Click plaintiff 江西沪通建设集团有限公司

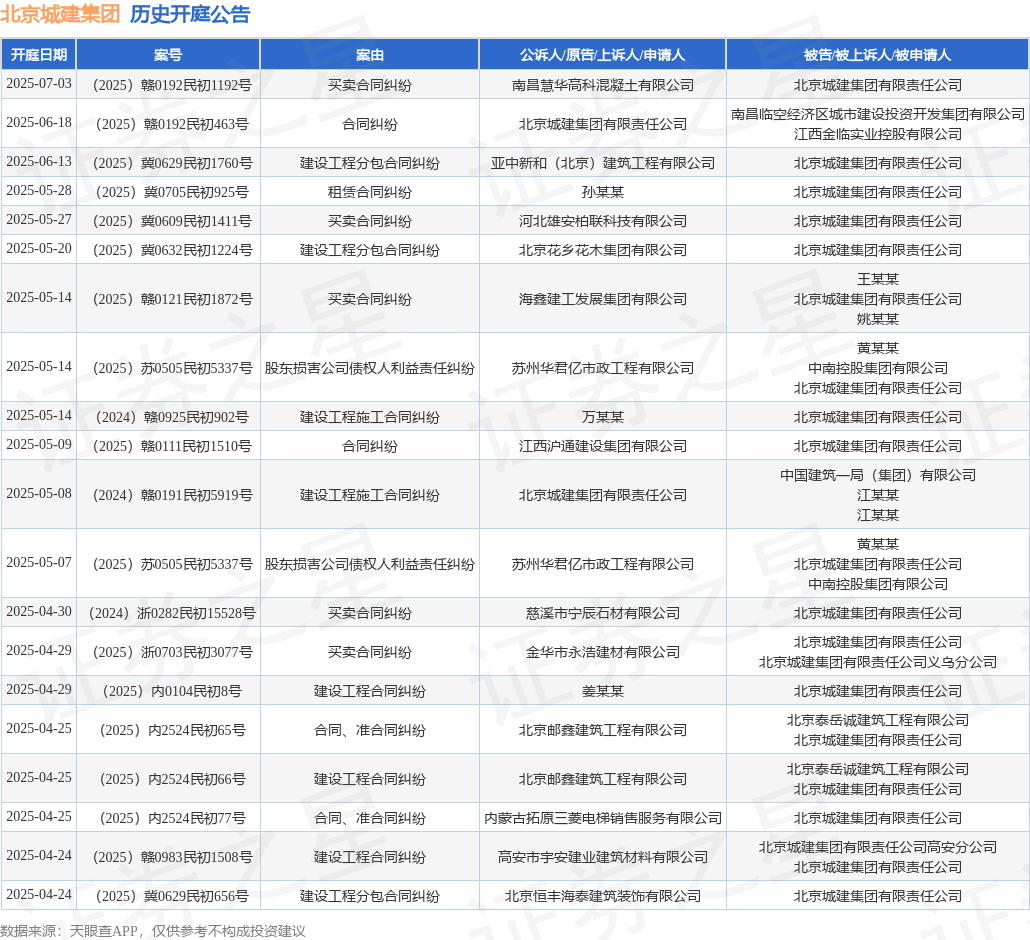(602, 446)
